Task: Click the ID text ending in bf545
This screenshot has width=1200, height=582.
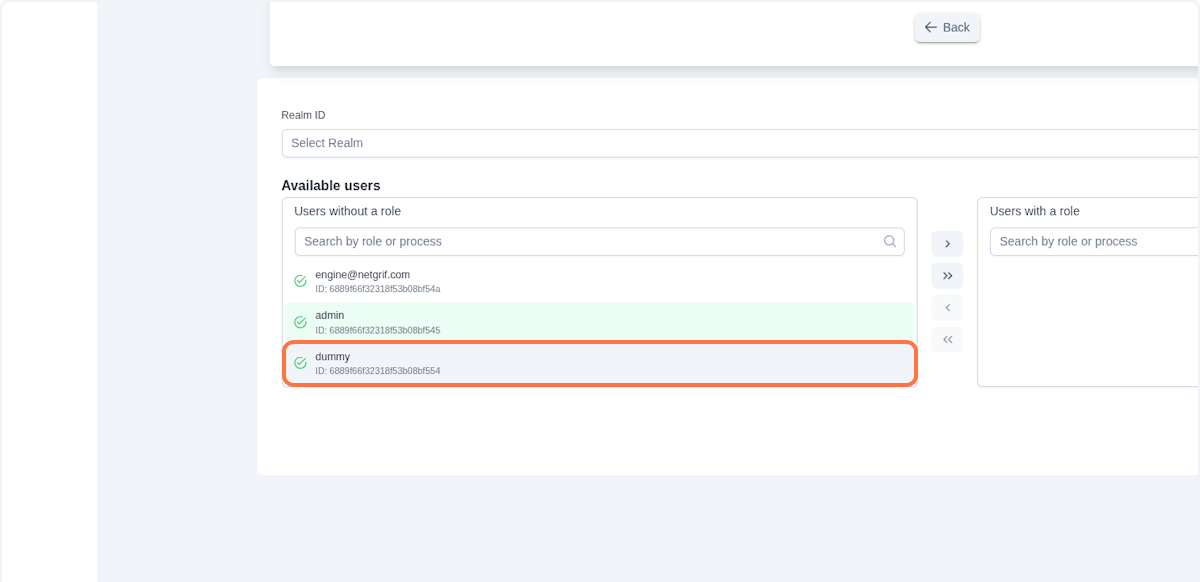Action: (378, 330)
